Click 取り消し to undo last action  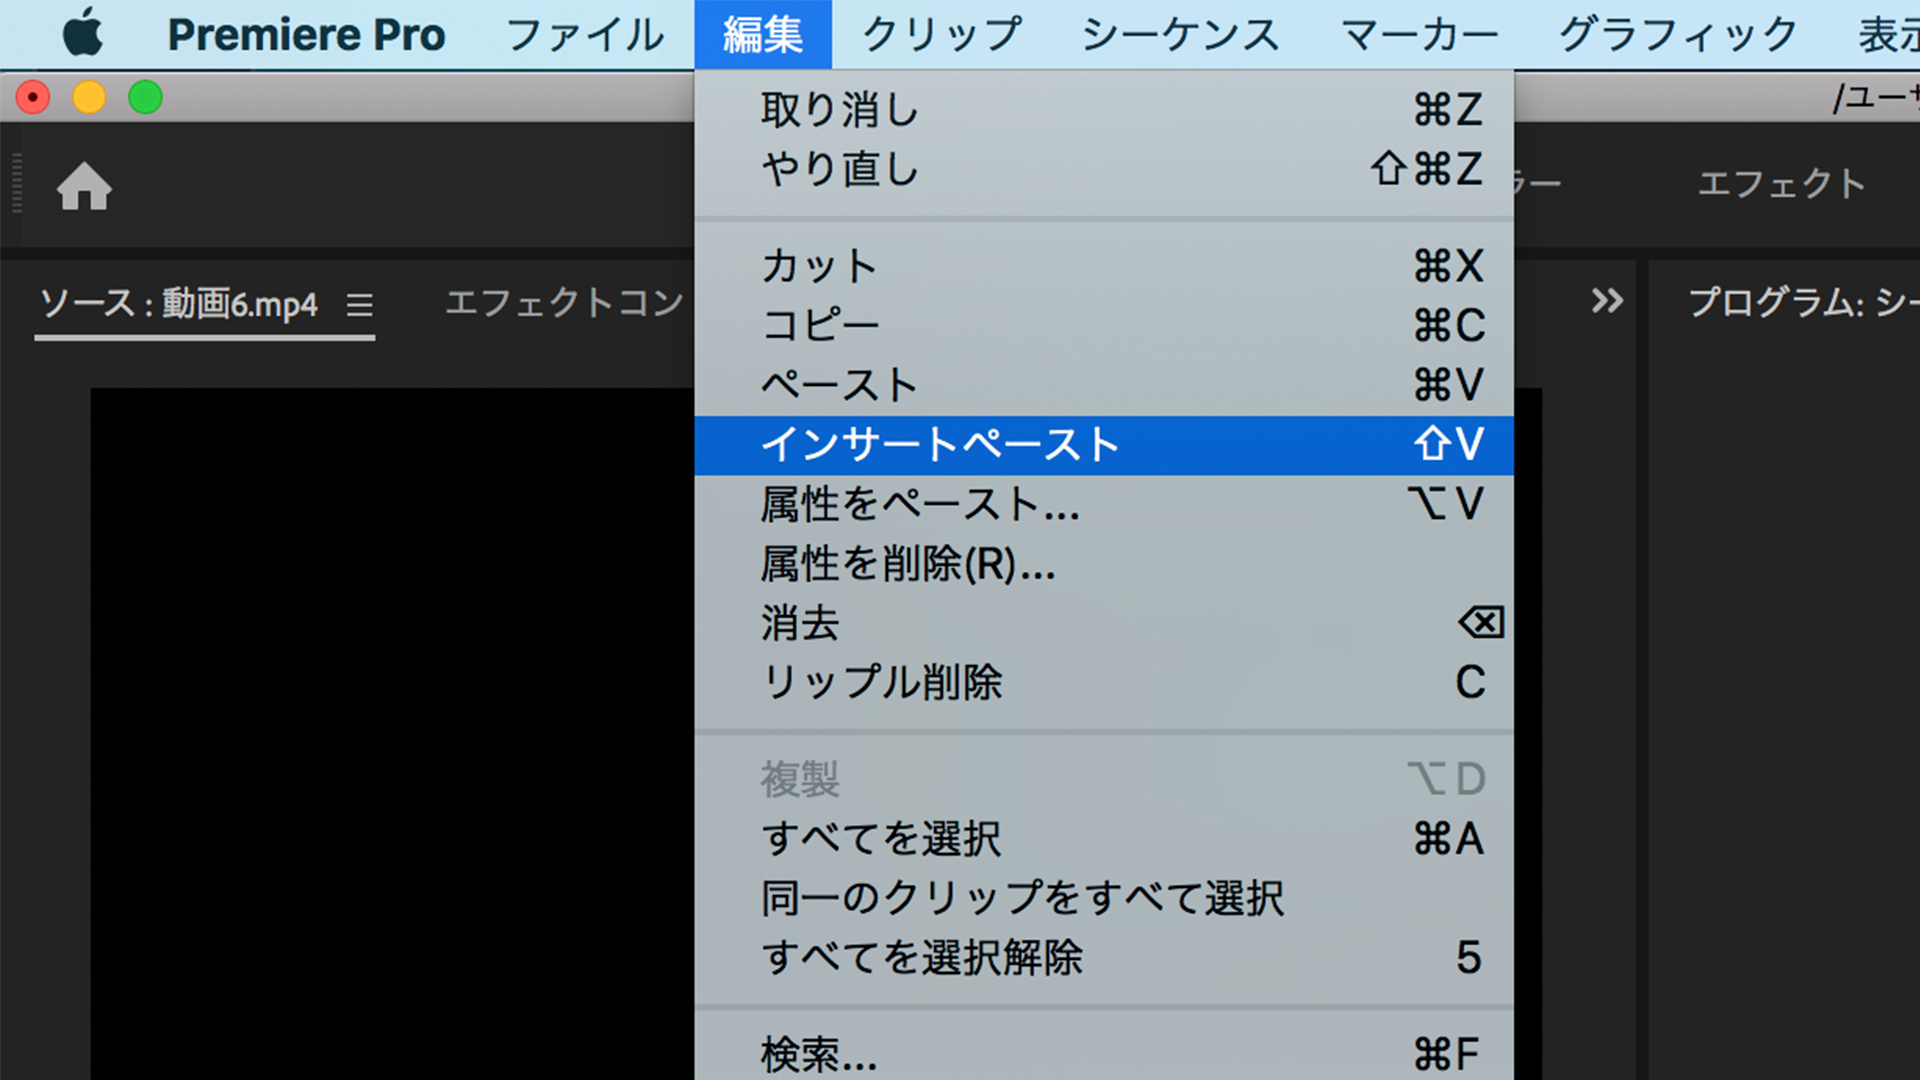coord(838,110)
